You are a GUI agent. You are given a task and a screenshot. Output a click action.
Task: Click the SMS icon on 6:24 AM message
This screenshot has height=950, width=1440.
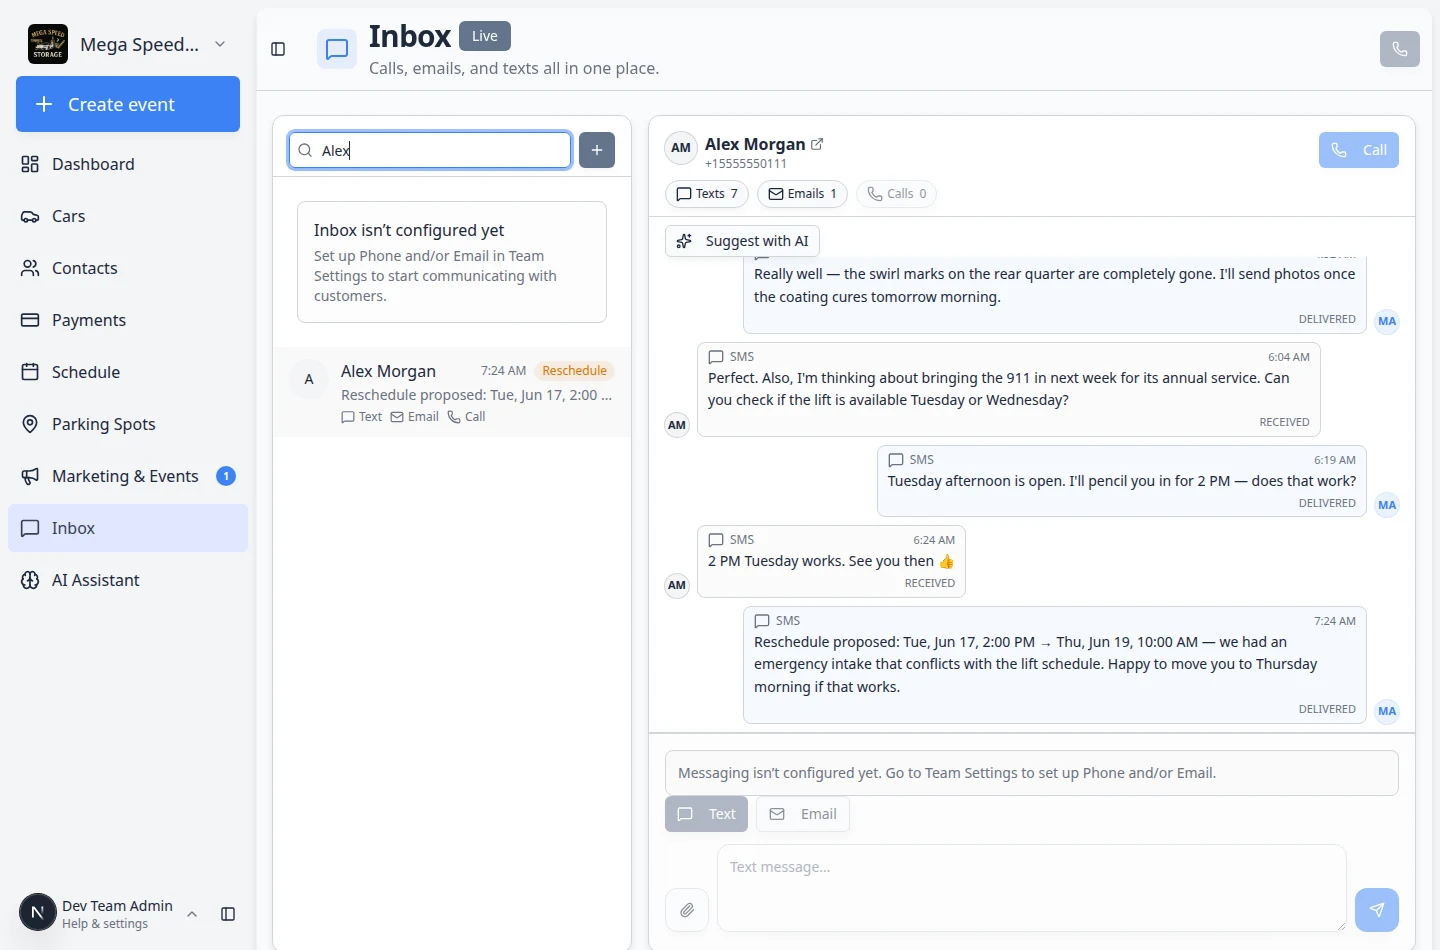coord(716,540)
